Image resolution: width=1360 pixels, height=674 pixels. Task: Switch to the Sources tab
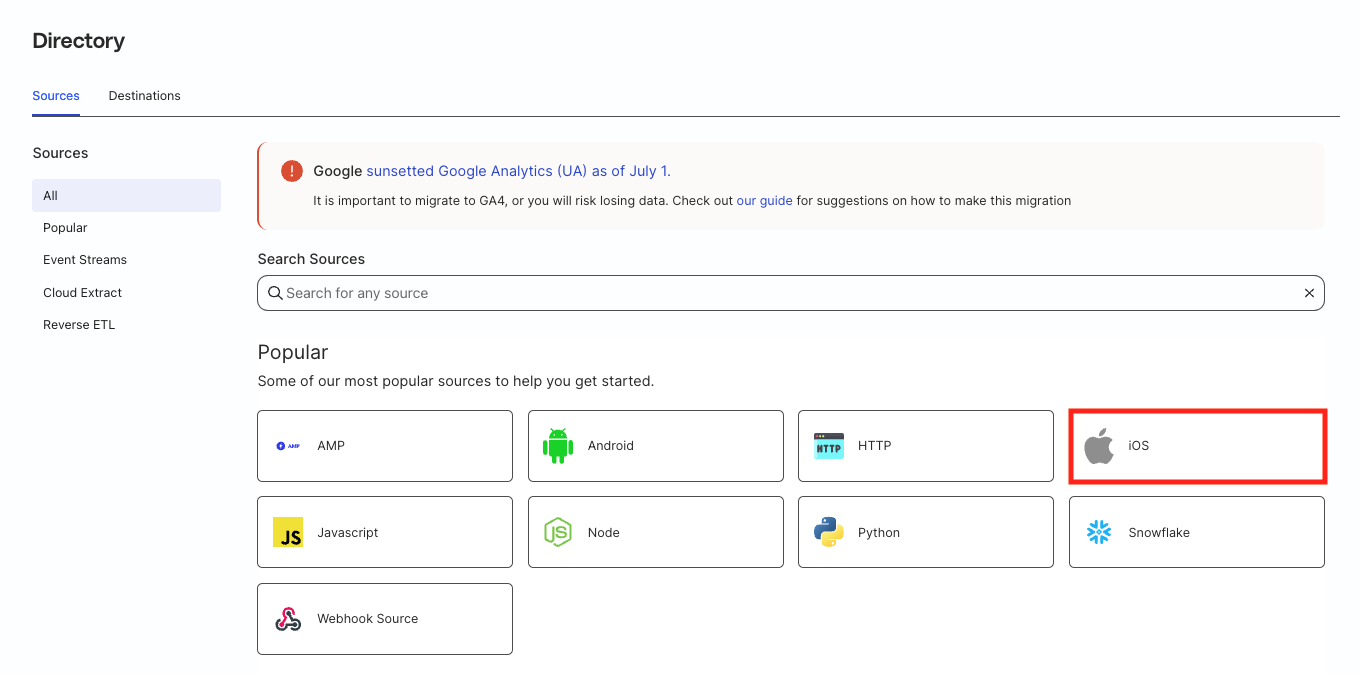click(x=56, y=96)
